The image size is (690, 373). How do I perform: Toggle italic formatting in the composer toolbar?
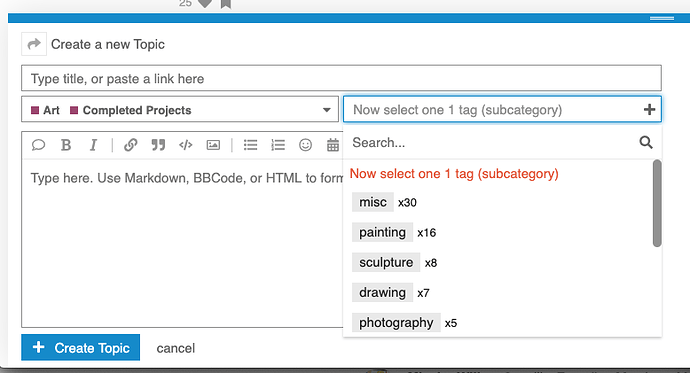point(93,145)
